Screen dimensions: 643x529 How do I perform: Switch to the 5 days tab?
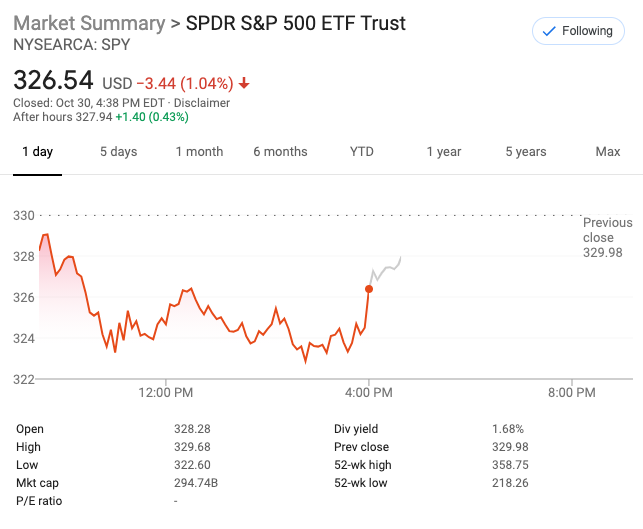tap(118, 152)
